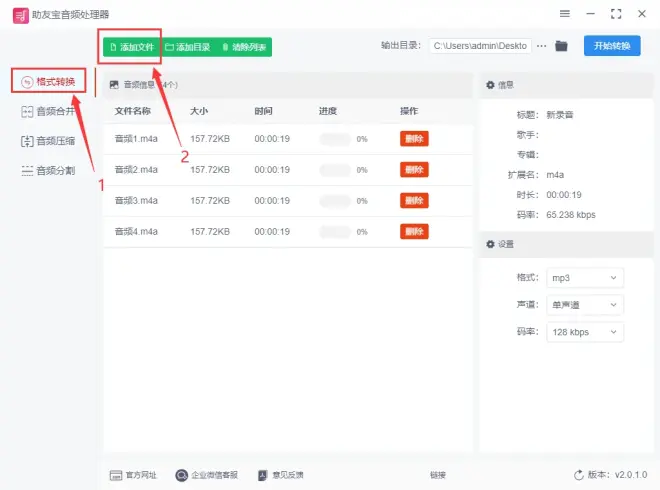Click the 大小 column header
Viewport: 660px width, 490px height.
pos(199,111)
